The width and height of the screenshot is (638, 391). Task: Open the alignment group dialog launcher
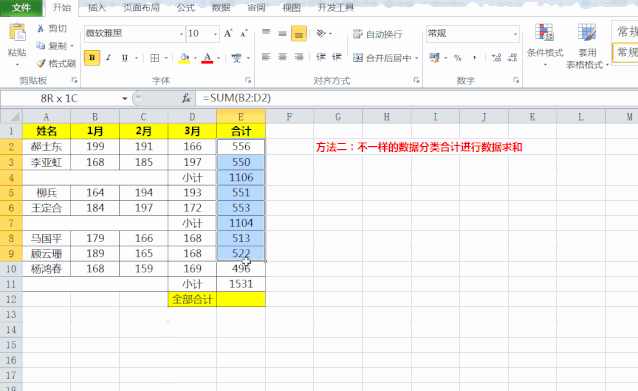pyautogui.click(x=416, y=80)
